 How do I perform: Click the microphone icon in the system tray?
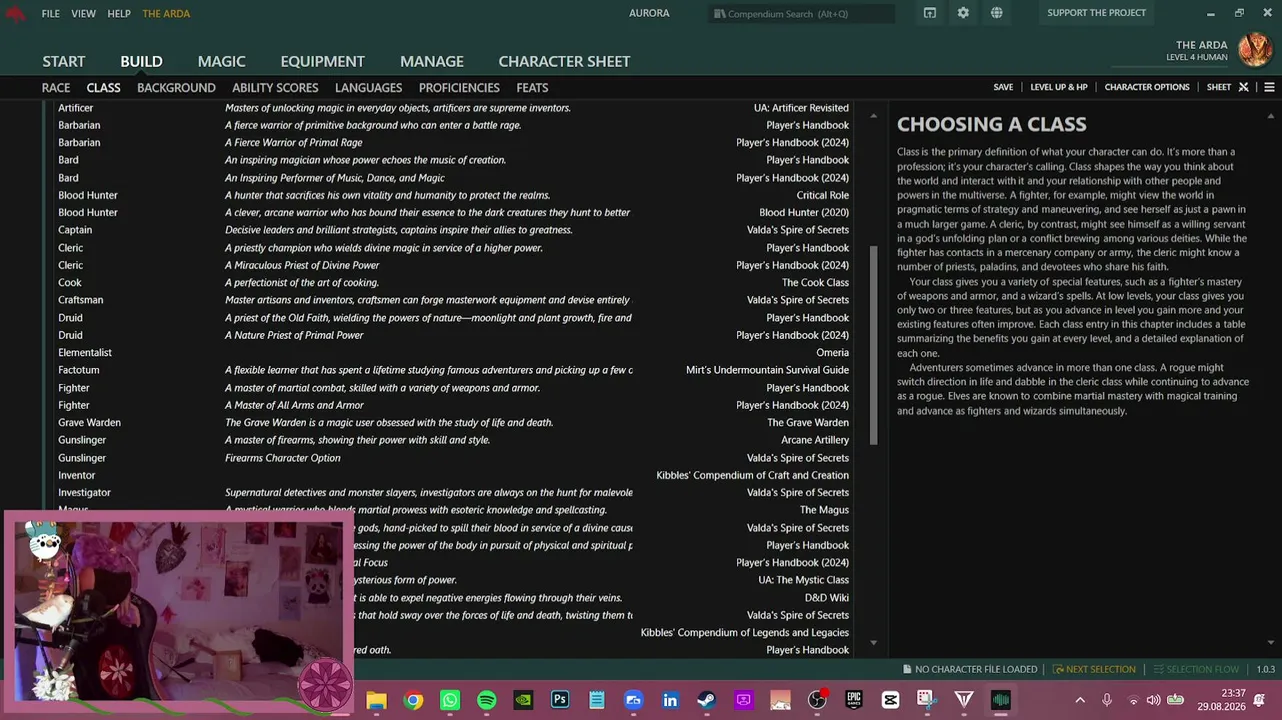1107,700
